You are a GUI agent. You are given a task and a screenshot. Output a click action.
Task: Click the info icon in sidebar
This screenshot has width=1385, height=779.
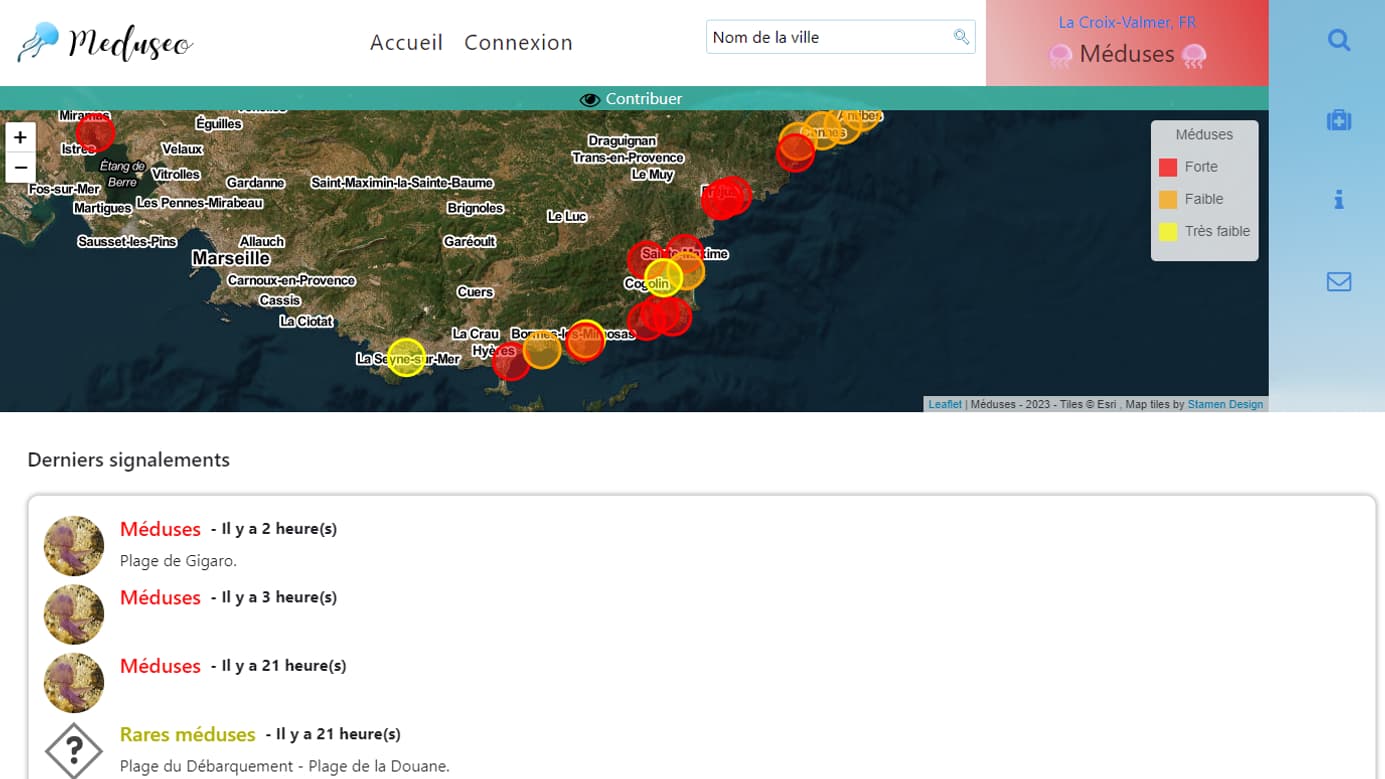[1338, 200]
